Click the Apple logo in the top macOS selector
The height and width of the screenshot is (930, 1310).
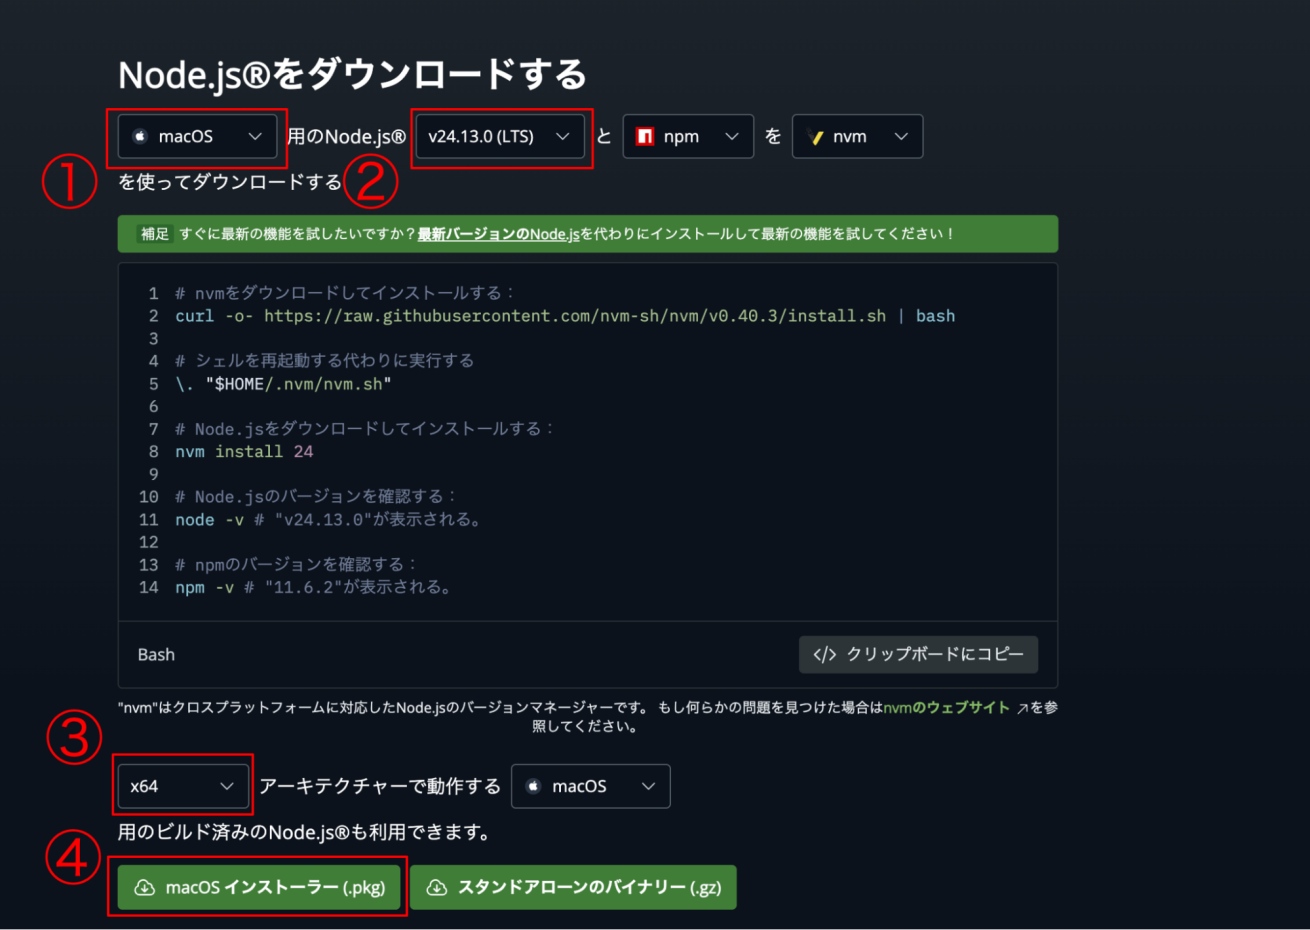[x=140, y=137]
